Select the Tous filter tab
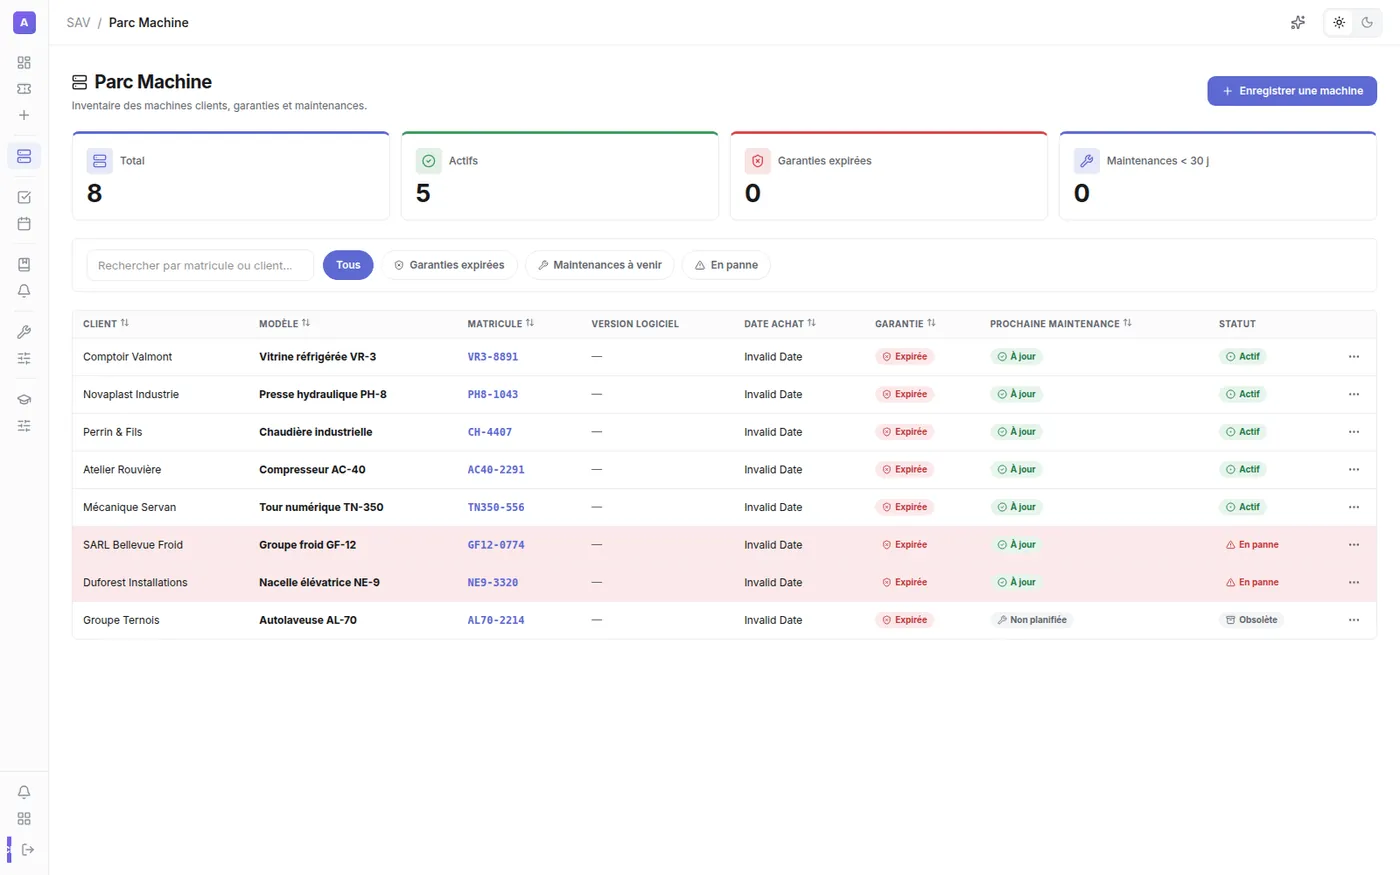The image size is (1400, 875). pos(348,265)
